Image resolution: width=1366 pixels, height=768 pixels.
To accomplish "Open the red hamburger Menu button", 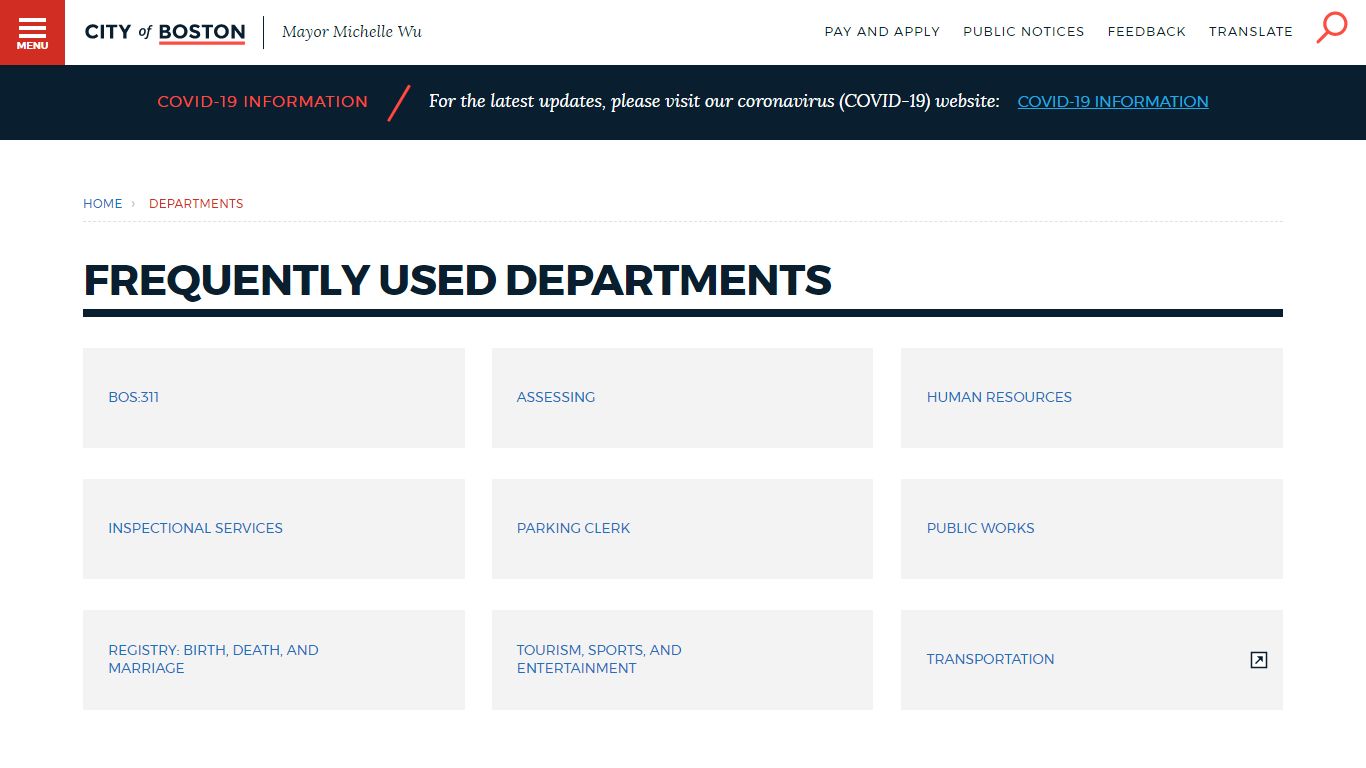I will point(32,32).
